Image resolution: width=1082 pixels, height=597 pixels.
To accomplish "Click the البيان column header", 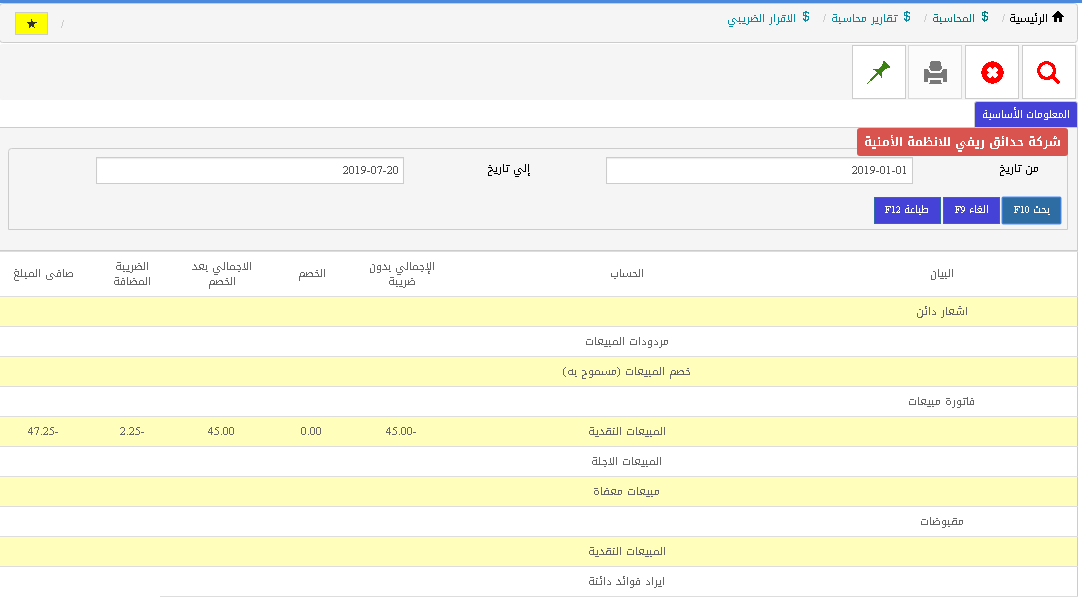I will point(941,274).
